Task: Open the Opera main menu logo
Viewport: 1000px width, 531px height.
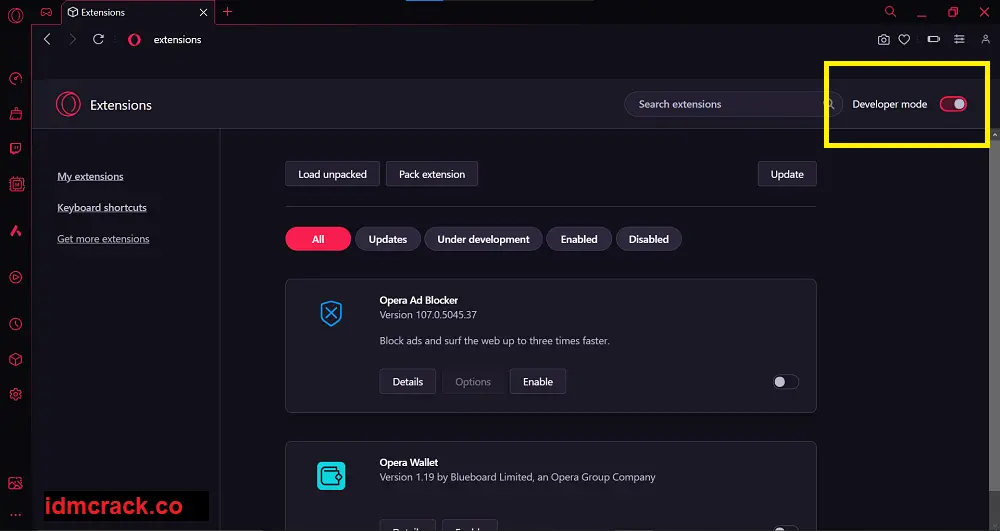Action: pos(15,15)
